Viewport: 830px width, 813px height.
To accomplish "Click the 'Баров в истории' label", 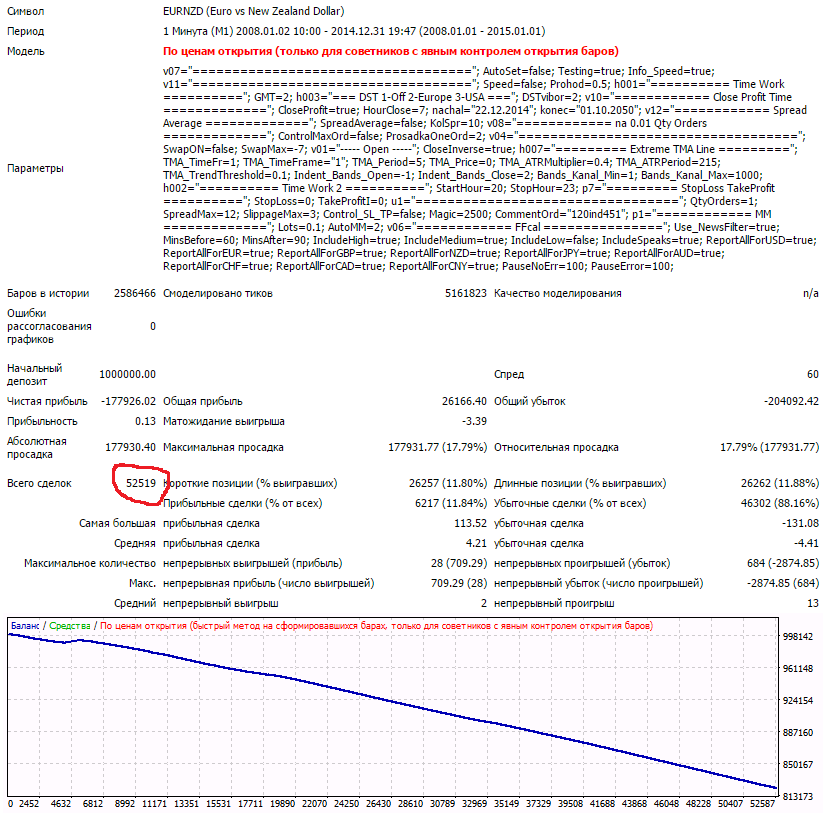I will (x=48, y=293).
